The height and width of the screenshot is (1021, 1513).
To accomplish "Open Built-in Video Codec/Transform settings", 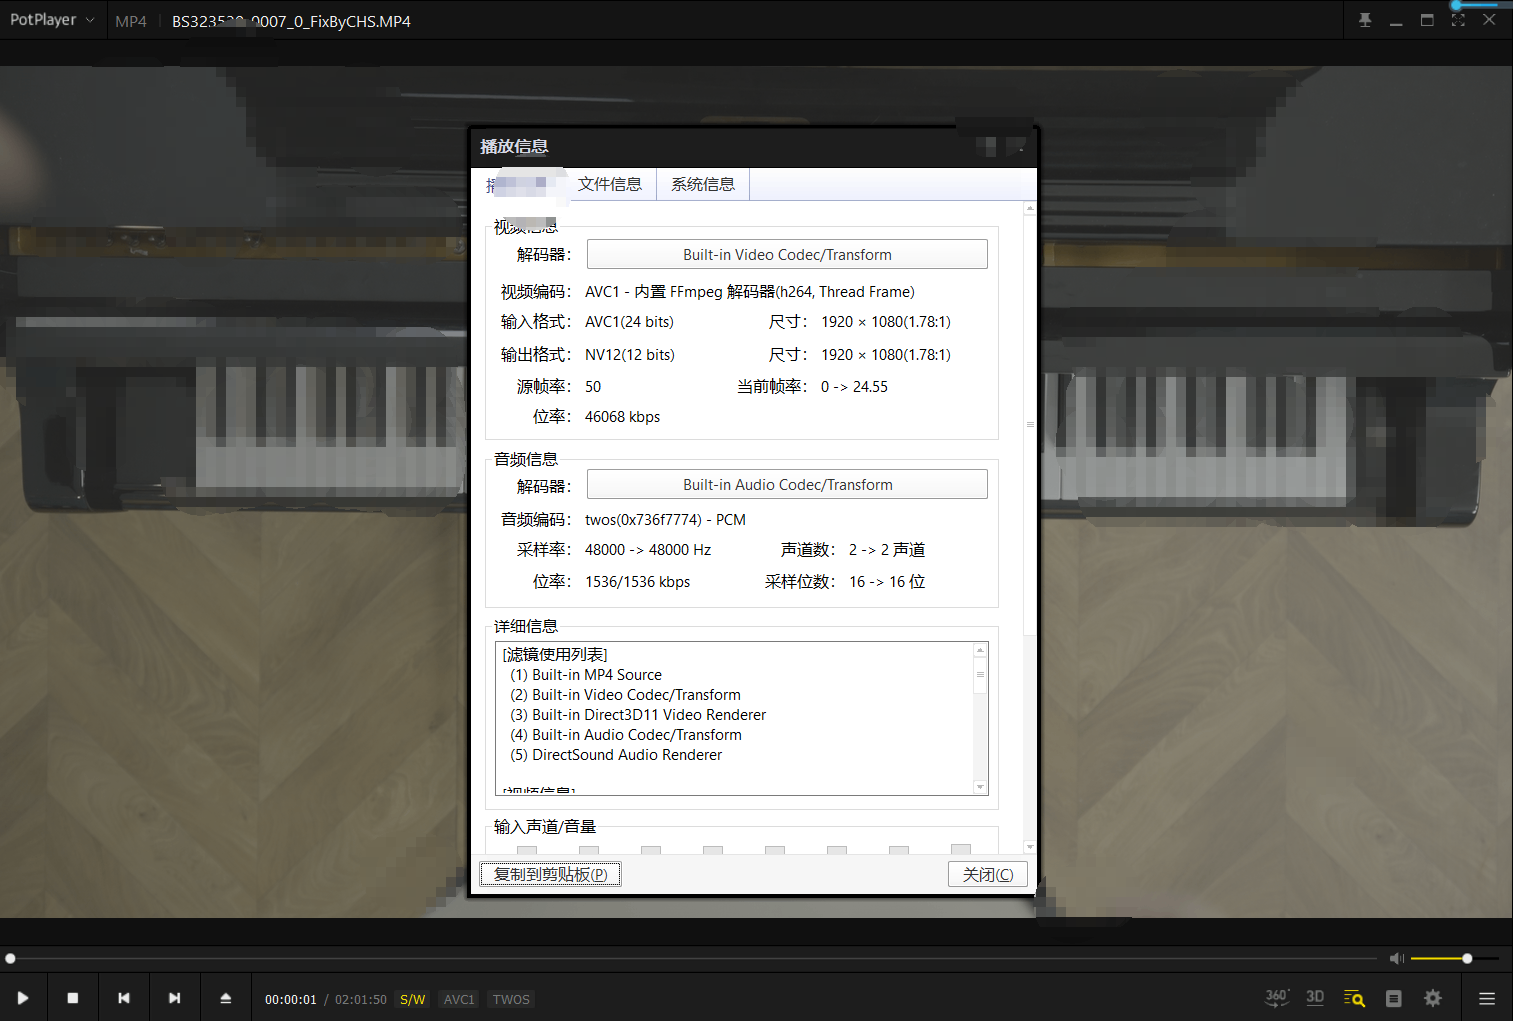I will (787, 254).
